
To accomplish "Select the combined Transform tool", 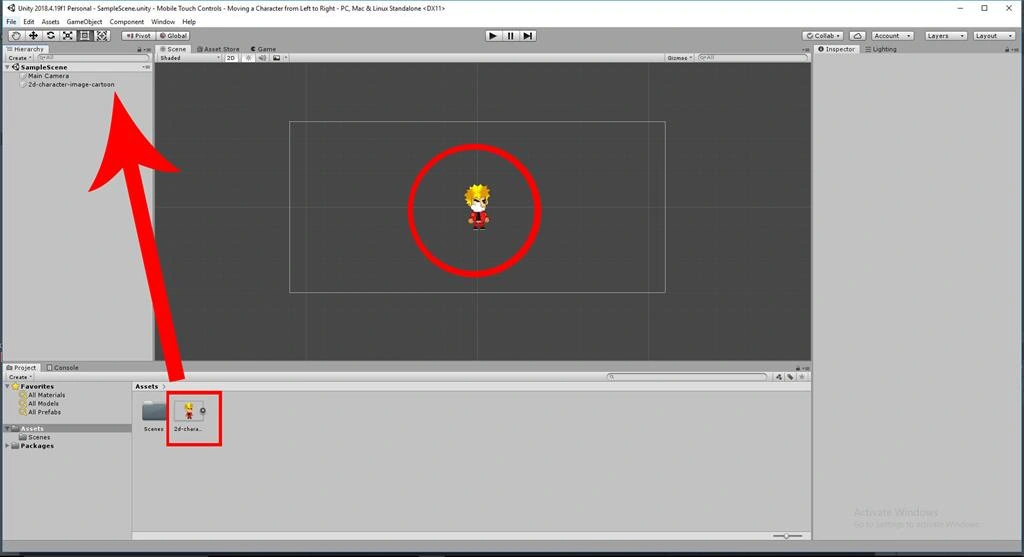I will [103, 36].
